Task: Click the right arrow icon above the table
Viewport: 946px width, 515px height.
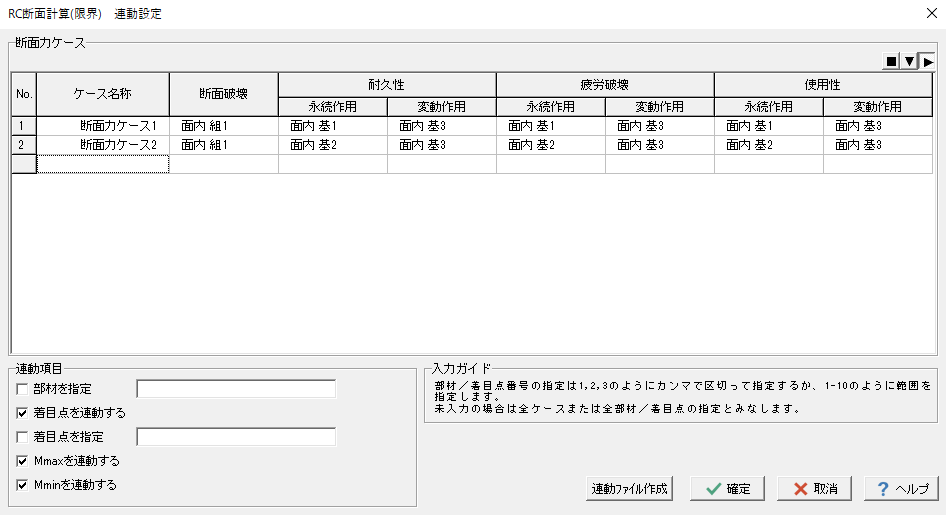Action: tap(927, 62)
